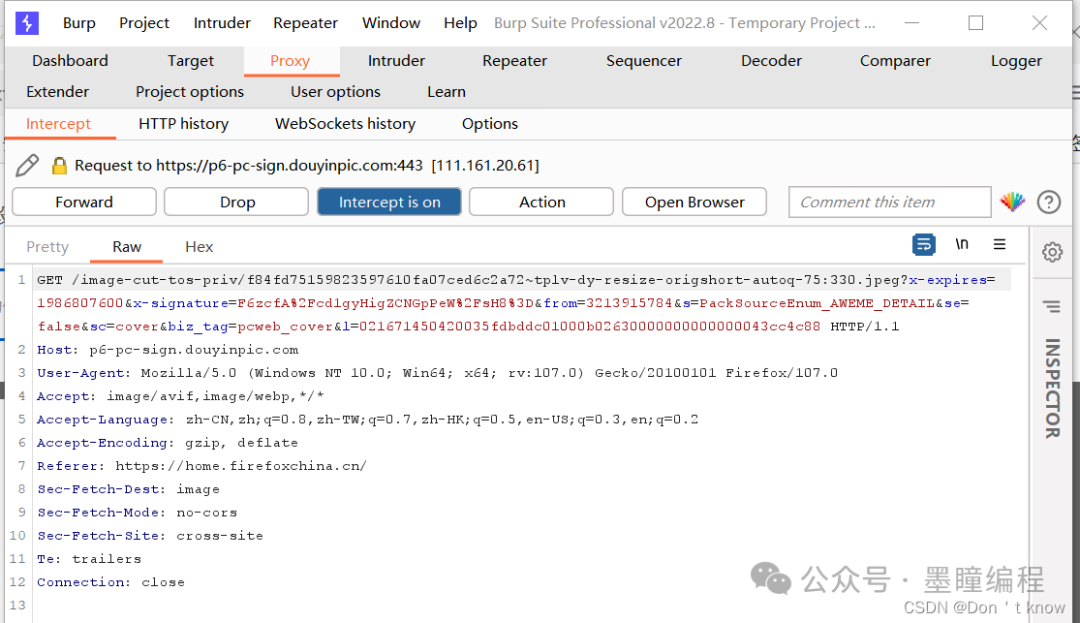Click the Sec-Fetch-Dest header line
The height and width of the screenshot is (623, 1080).
(128, 489)
